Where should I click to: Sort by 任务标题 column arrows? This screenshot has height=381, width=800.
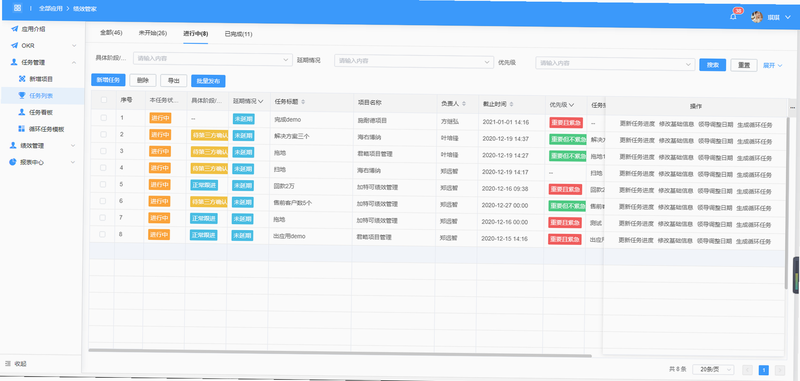304,103
